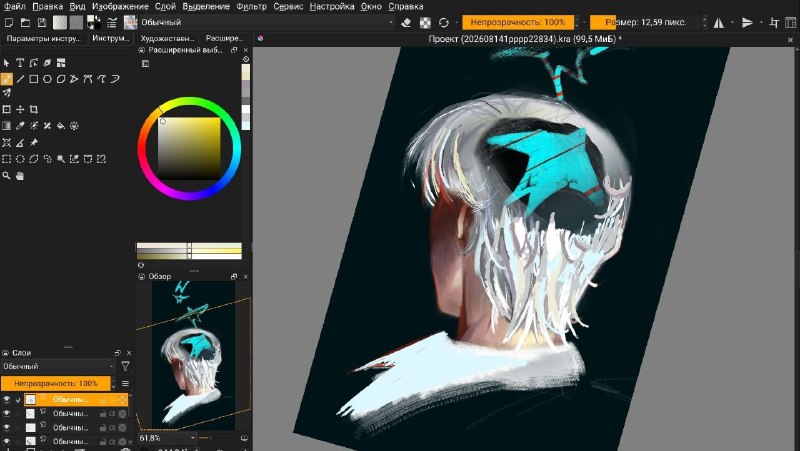Select the Zoom magnifier tool

click(6, 176)
